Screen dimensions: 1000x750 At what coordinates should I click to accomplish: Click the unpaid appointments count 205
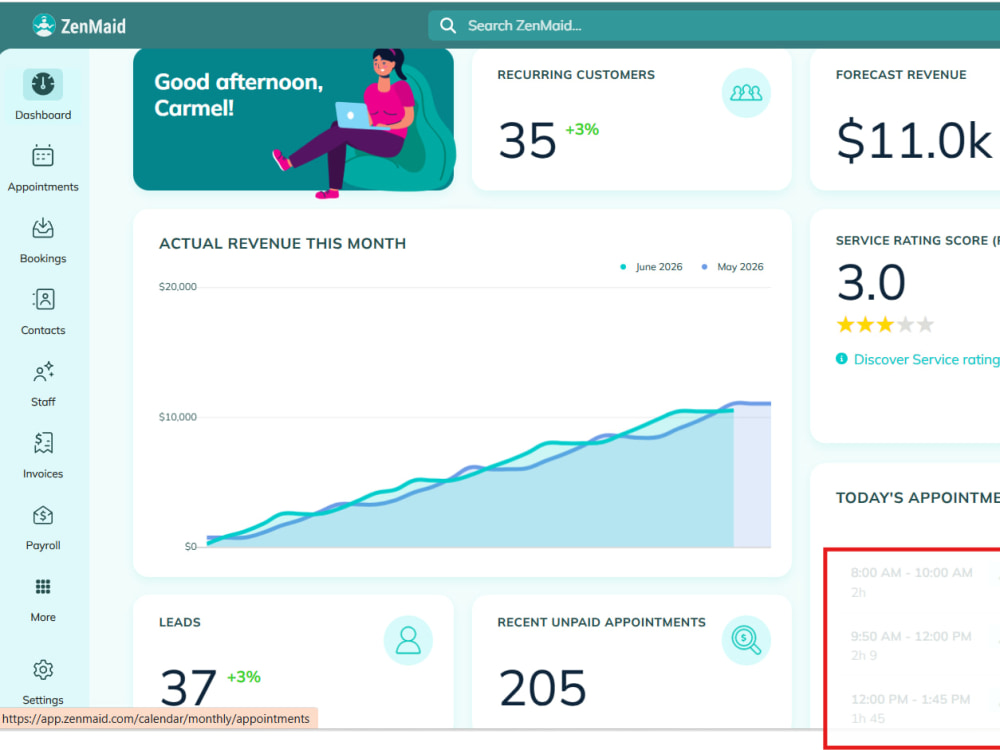click(x=542, y=688)
